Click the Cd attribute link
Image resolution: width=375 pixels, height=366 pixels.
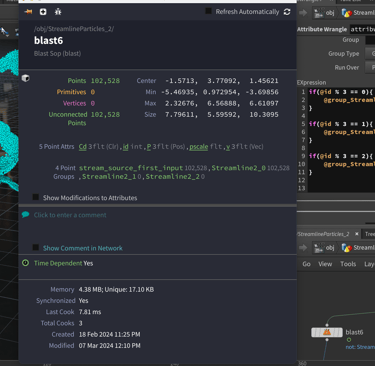pyautogui.click(x=83, y=147)
